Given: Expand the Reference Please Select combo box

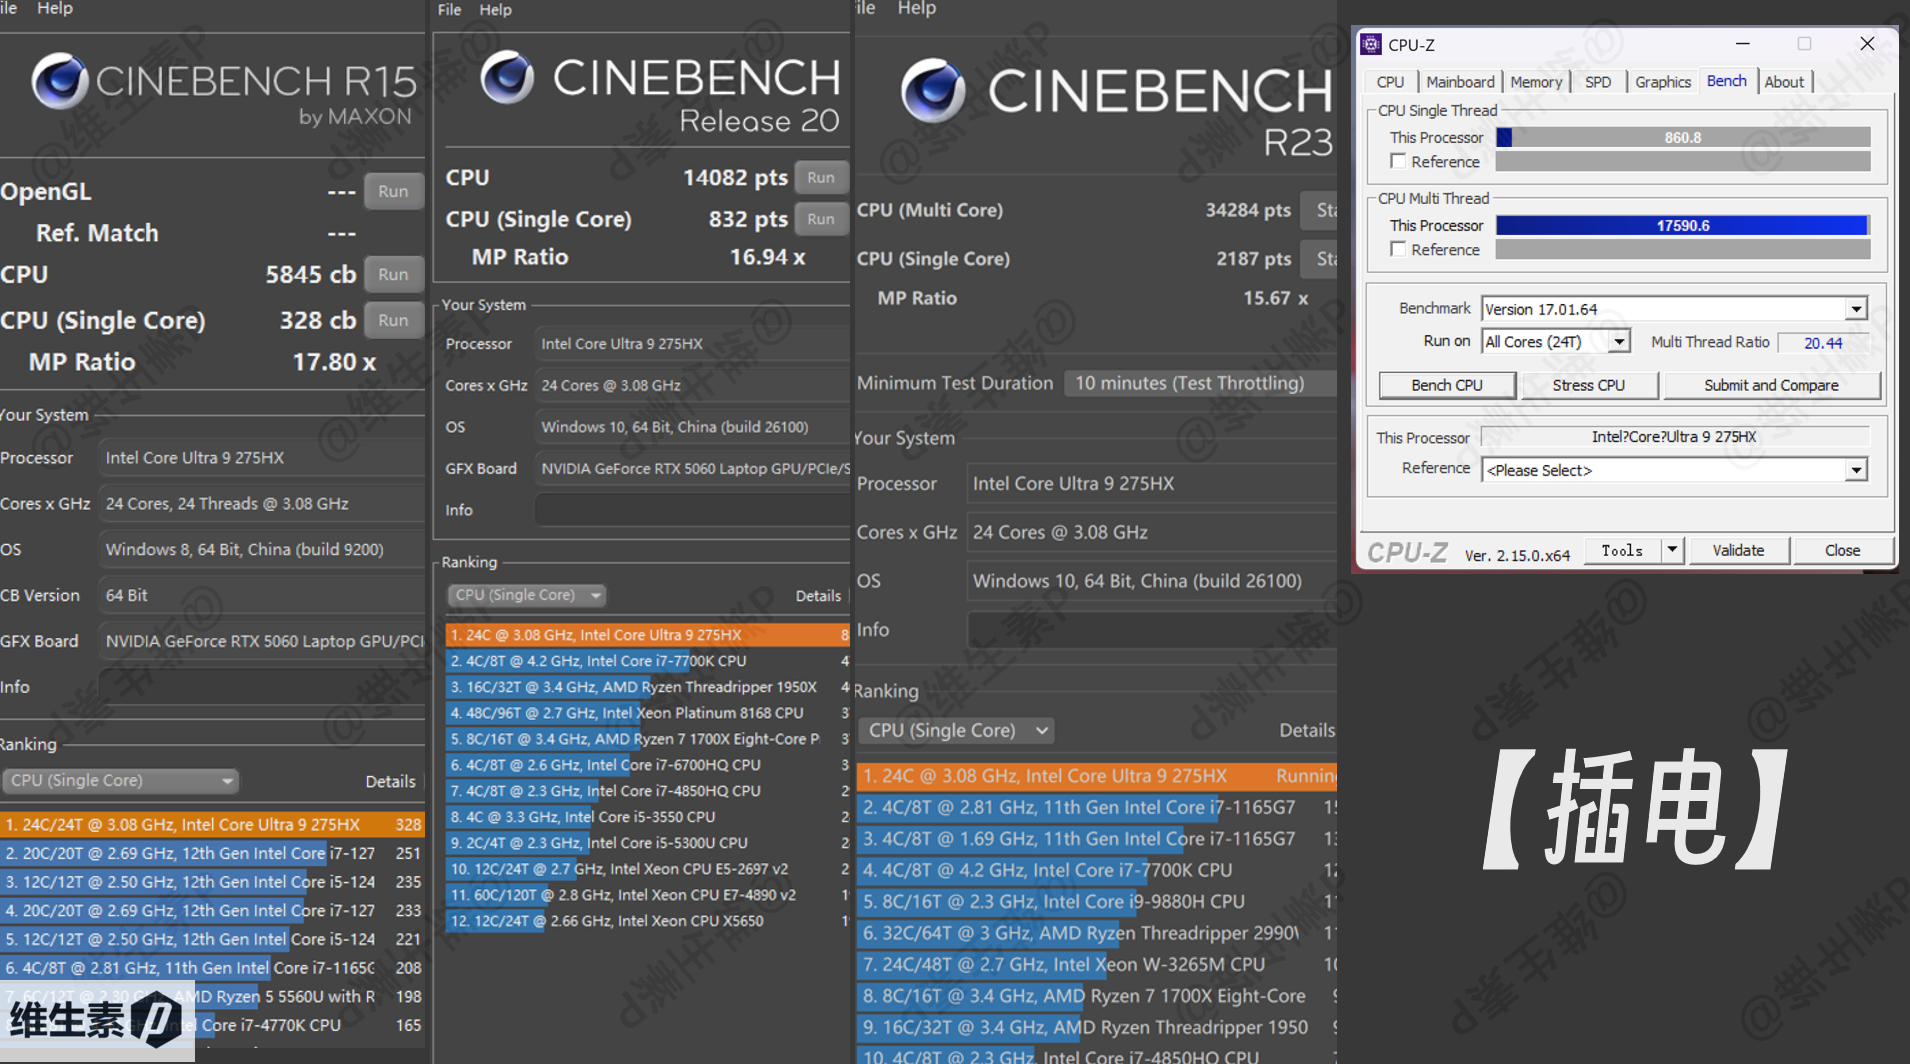Looking at the screenshot, I should coord(1856,470).
